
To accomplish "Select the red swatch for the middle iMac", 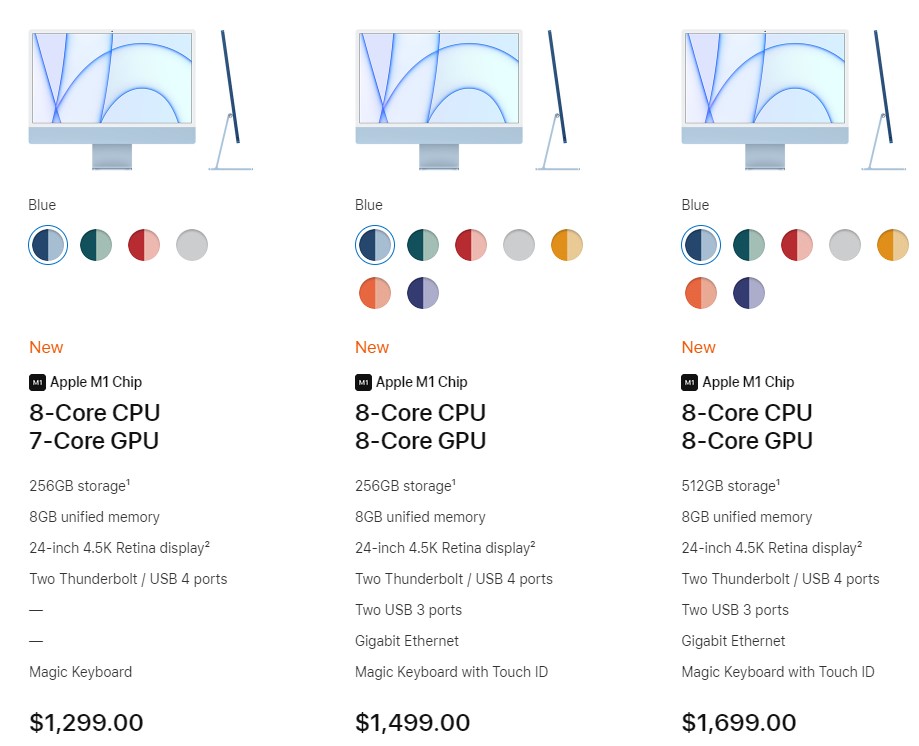I will click(x=470, y=244).
